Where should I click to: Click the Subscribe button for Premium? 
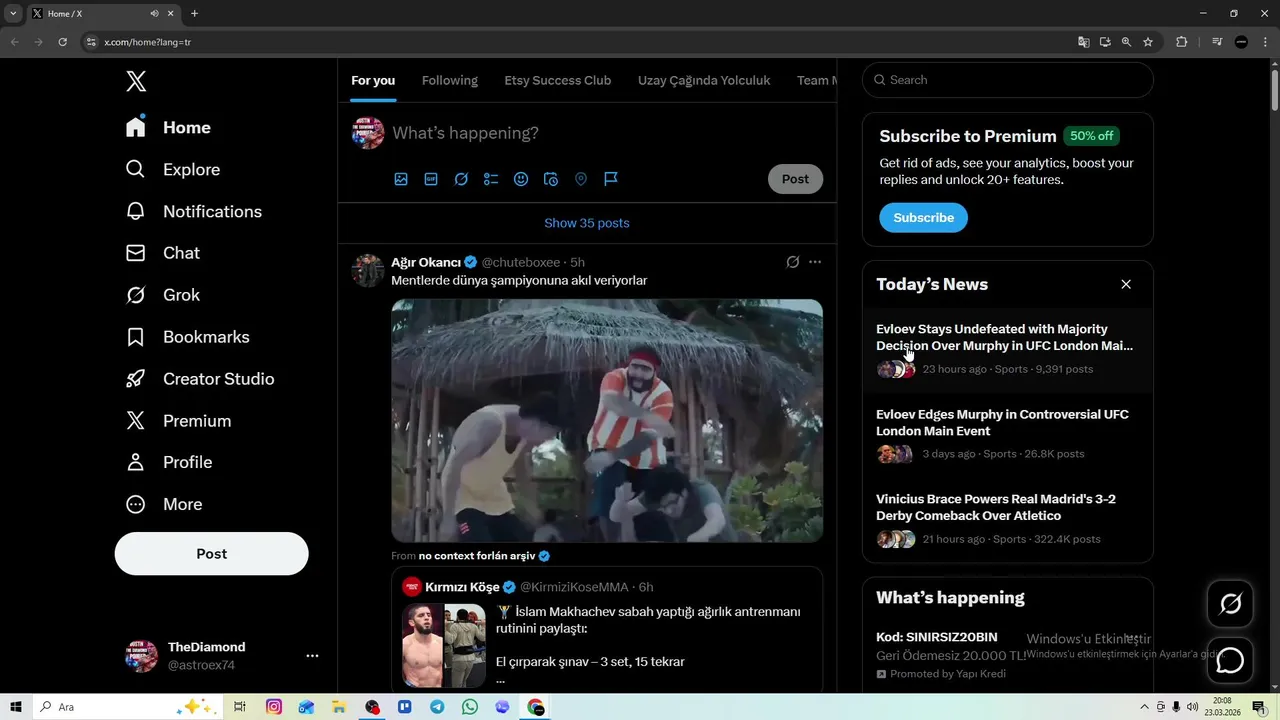coord(923,217)
